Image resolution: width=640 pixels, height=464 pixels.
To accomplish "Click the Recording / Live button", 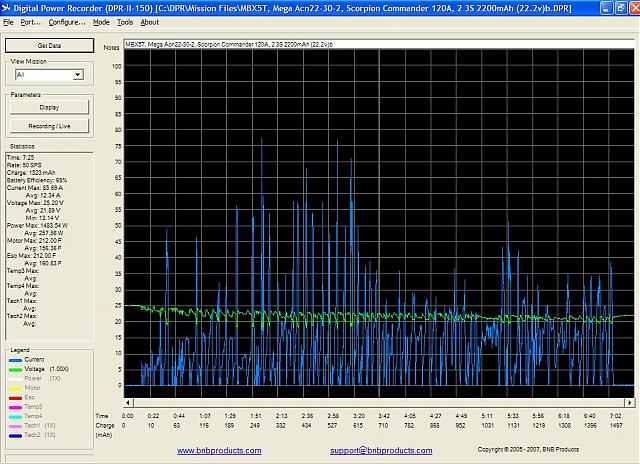I will (49, 126).
